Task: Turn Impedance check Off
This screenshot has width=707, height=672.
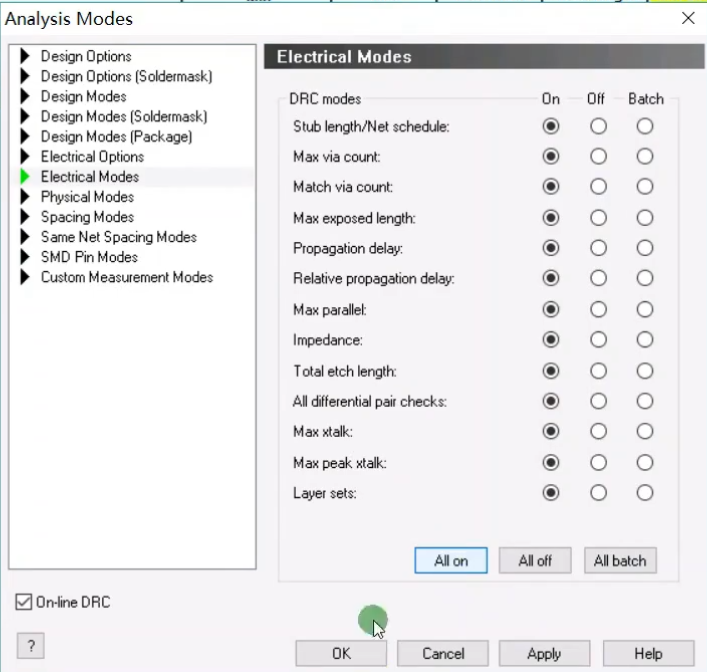Action: tap(598, 340)
